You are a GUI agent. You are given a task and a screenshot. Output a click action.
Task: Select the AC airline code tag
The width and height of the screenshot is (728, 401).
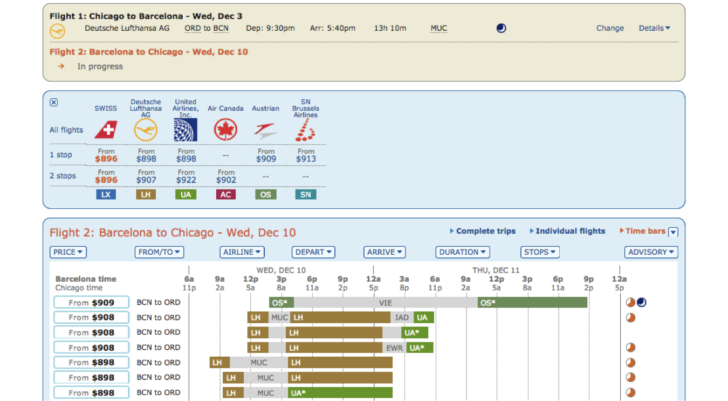[x=226, y=194]
